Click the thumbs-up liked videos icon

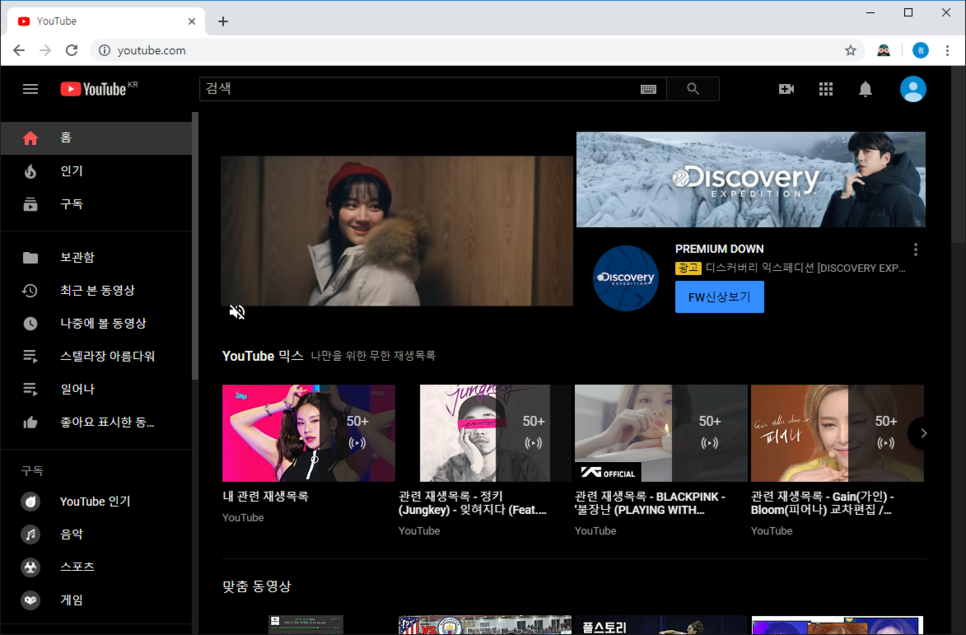[x=30, y=422]
